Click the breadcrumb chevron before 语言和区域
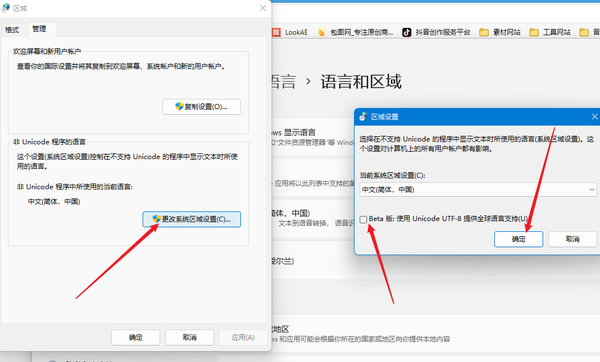Image resolution: width=600 pixels, height=362 pixels. coord(308,82)
